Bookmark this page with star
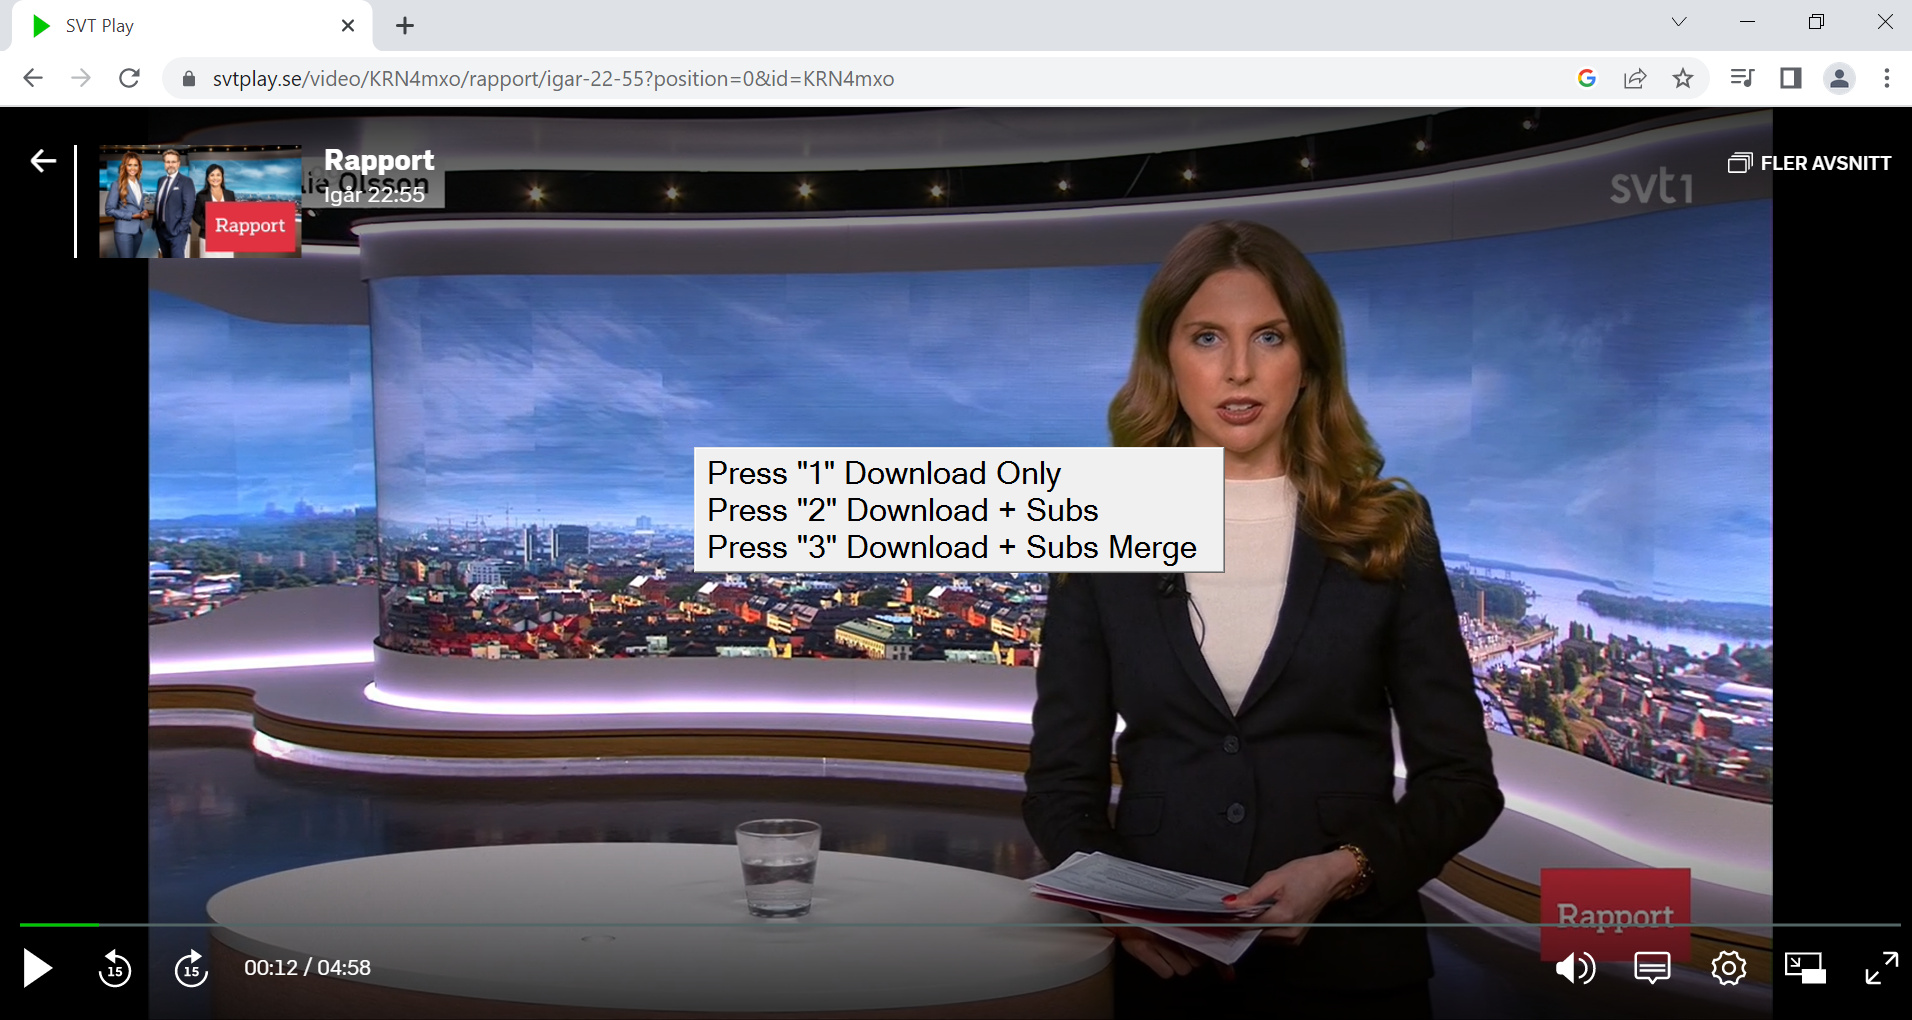Screen dimensions: 1912x1020 click(1683, 78)
